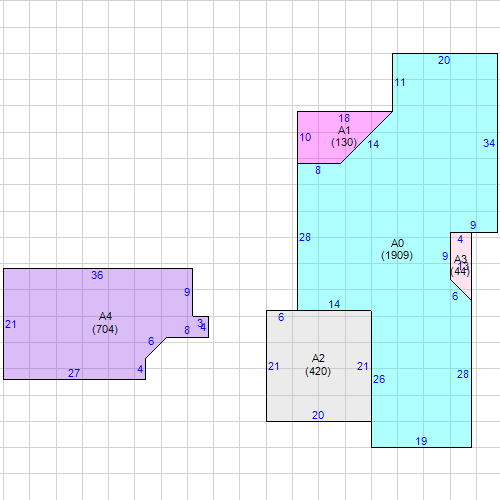
Task: Select the A1 (130) area label
Action: click(344, 136)
